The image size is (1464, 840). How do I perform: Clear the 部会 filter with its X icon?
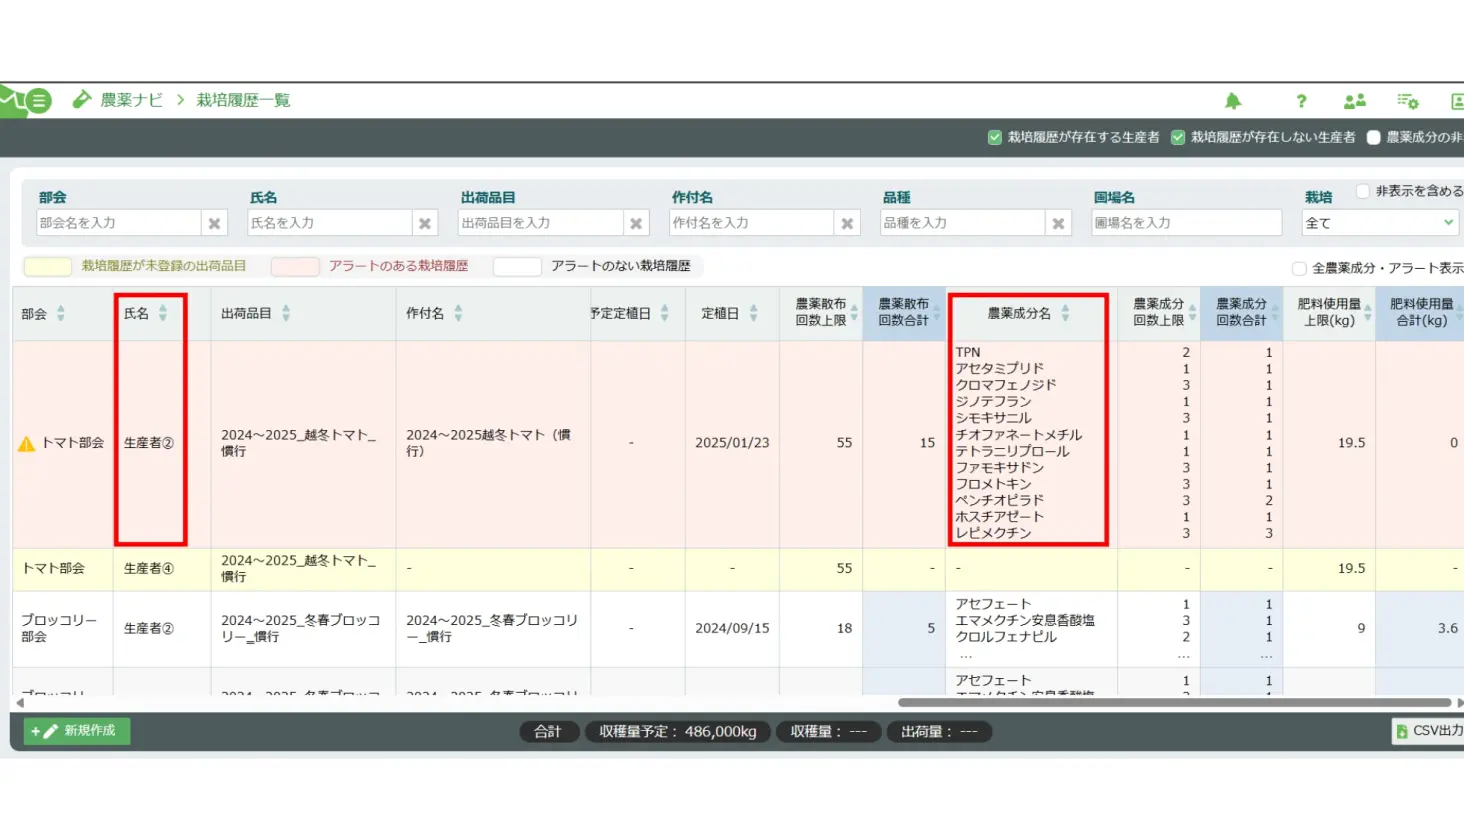click(x=214, y=224)
